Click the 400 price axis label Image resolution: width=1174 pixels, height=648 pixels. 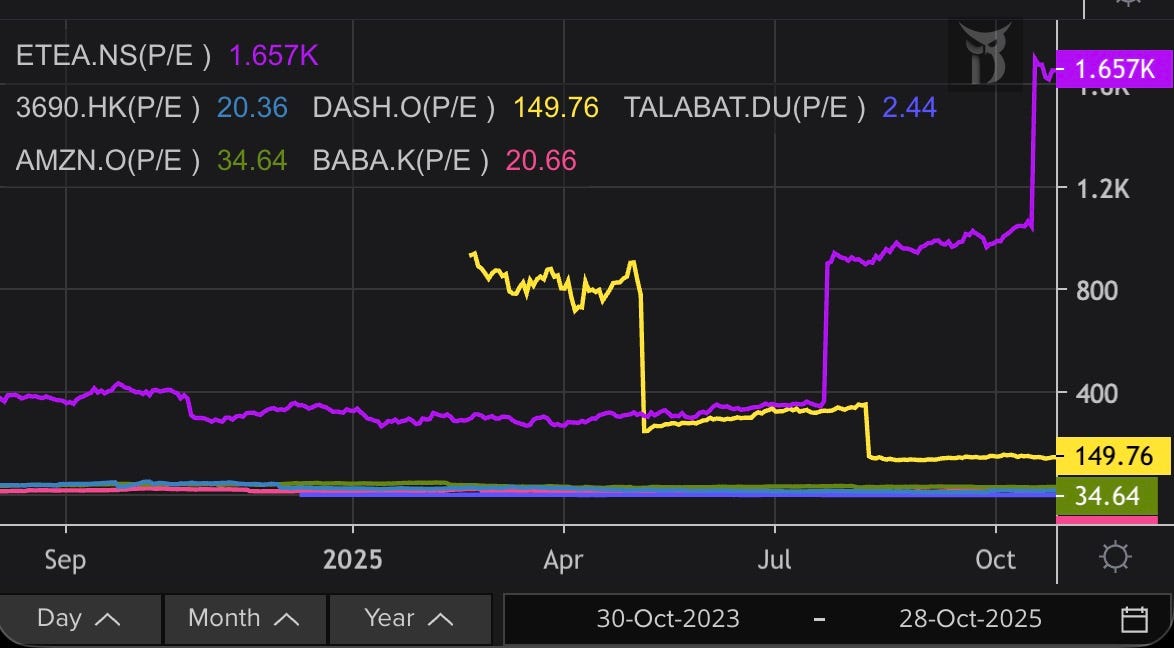pos(1097,393)
